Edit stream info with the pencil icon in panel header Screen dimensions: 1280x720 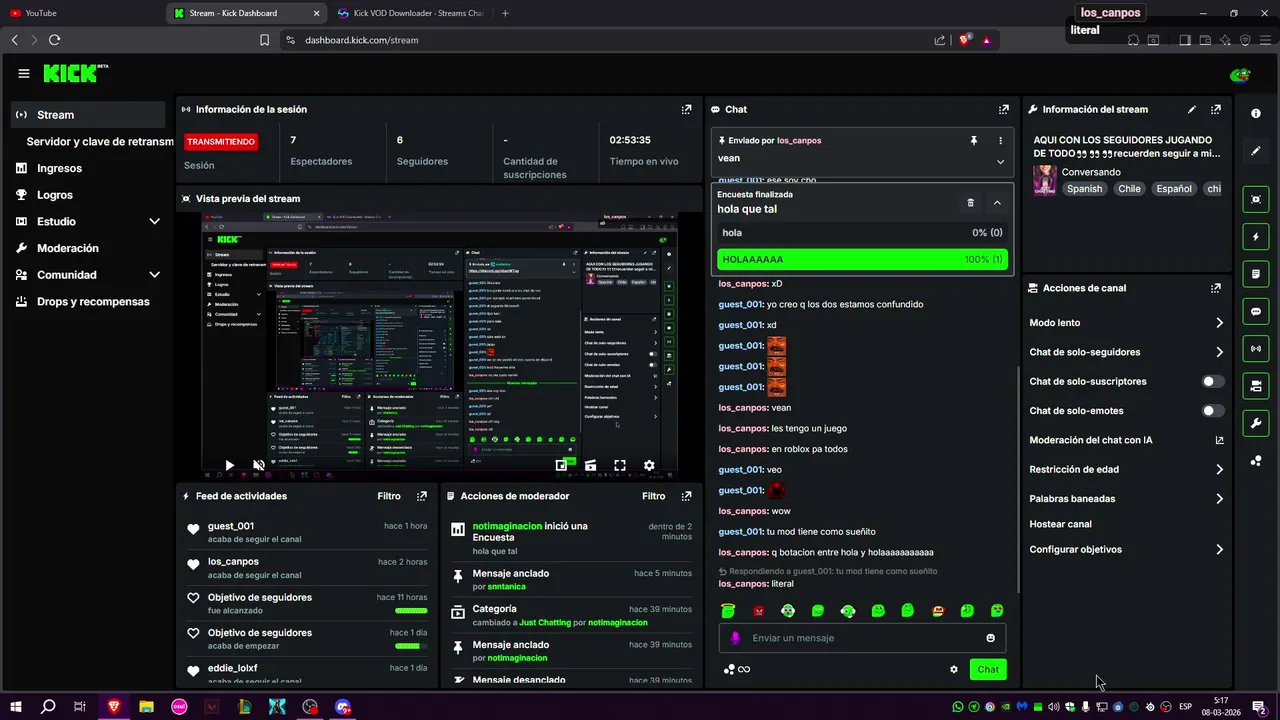(1191, 109)
